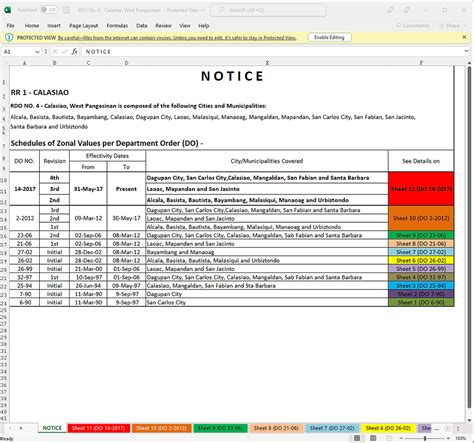Open the Formulas ribbon tab

117,26
